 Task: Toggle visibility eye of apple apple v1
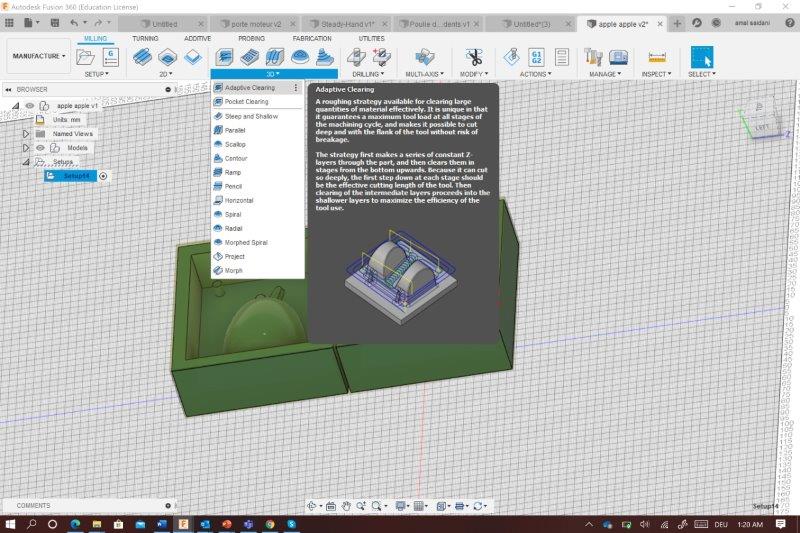click(30, 106)
